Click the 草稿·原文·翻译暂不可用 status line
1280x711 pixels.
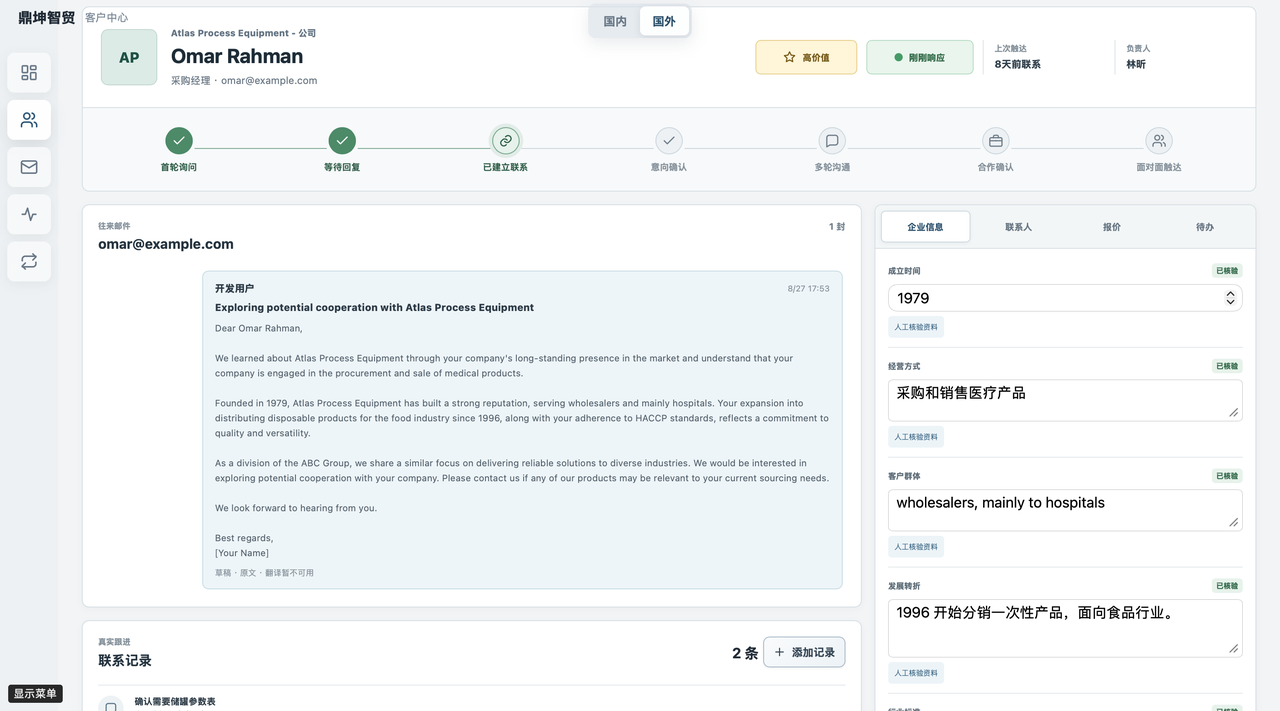[264, 573]
